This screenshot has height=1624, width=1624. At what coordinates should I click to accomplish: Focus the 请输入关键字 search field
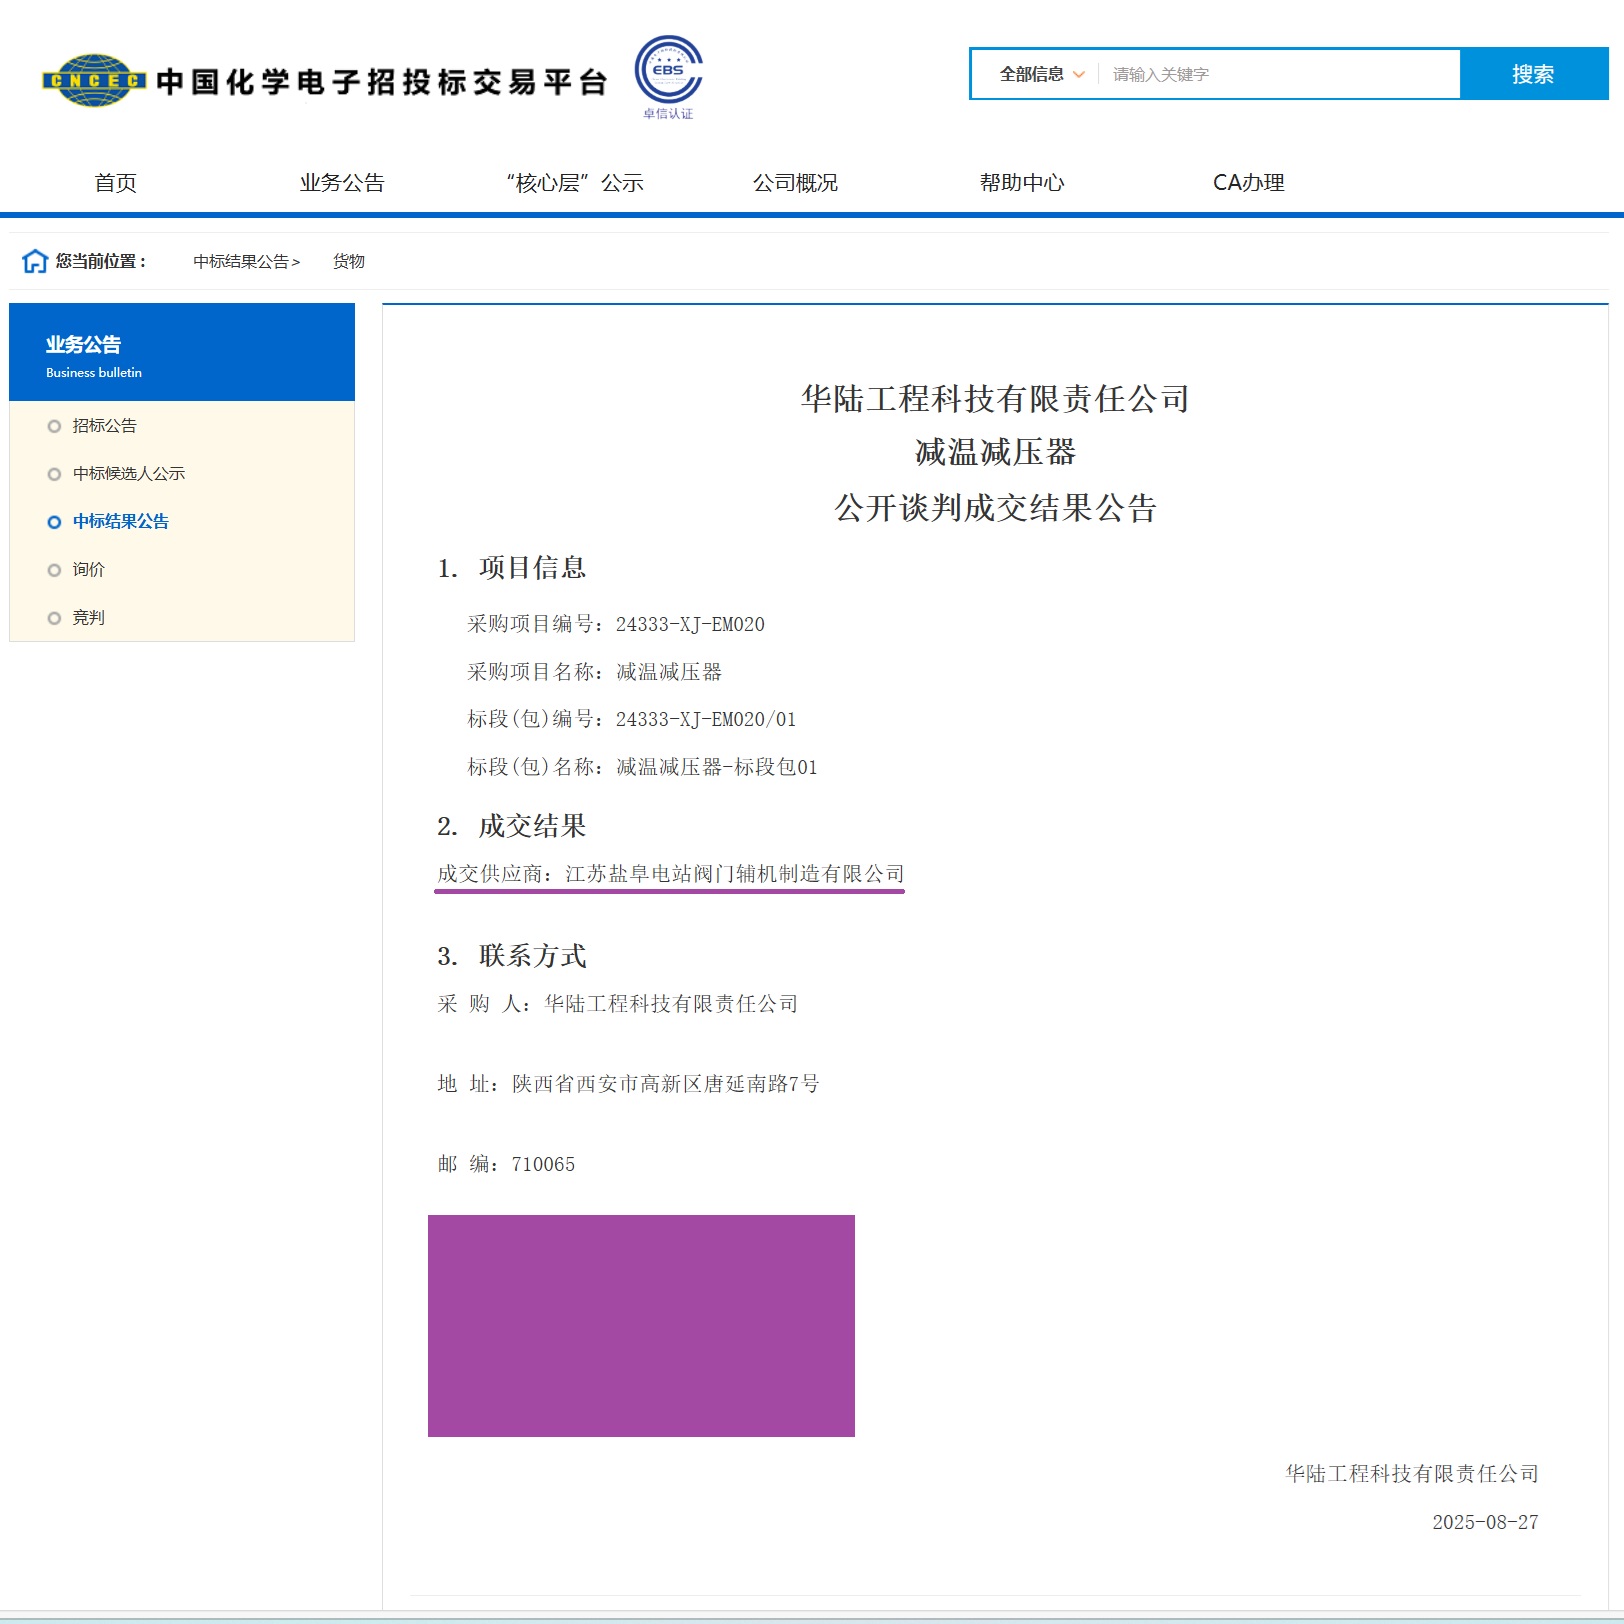1280,74
